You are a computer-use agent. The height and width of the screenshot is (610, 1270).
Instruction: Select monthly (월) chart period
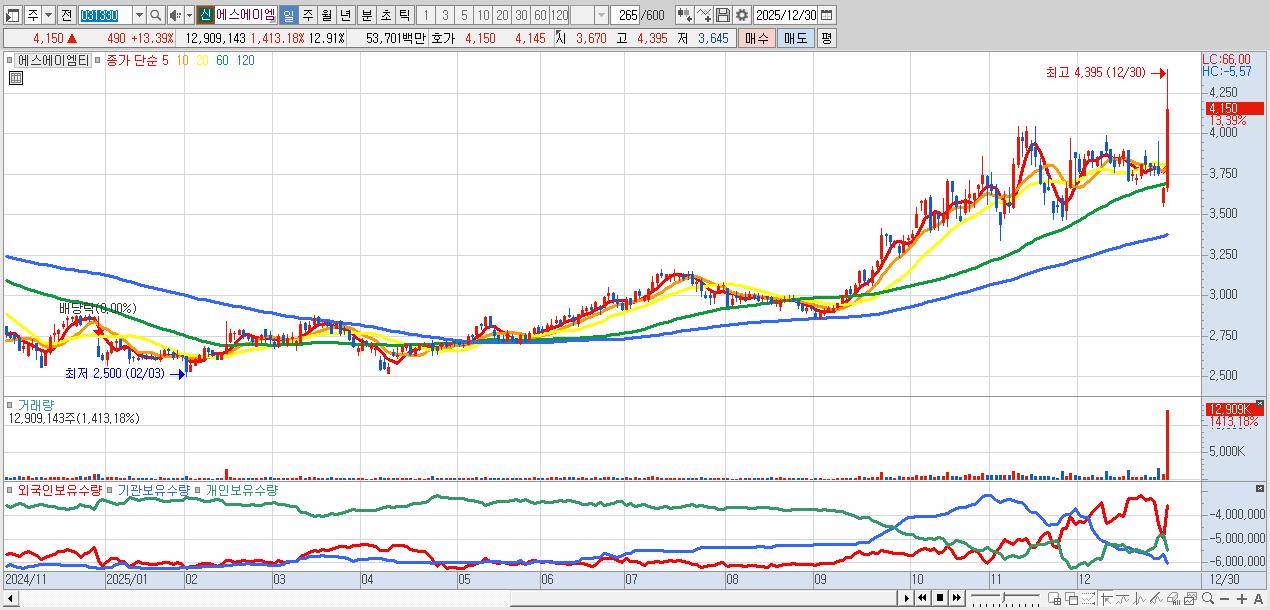point(326,15)
